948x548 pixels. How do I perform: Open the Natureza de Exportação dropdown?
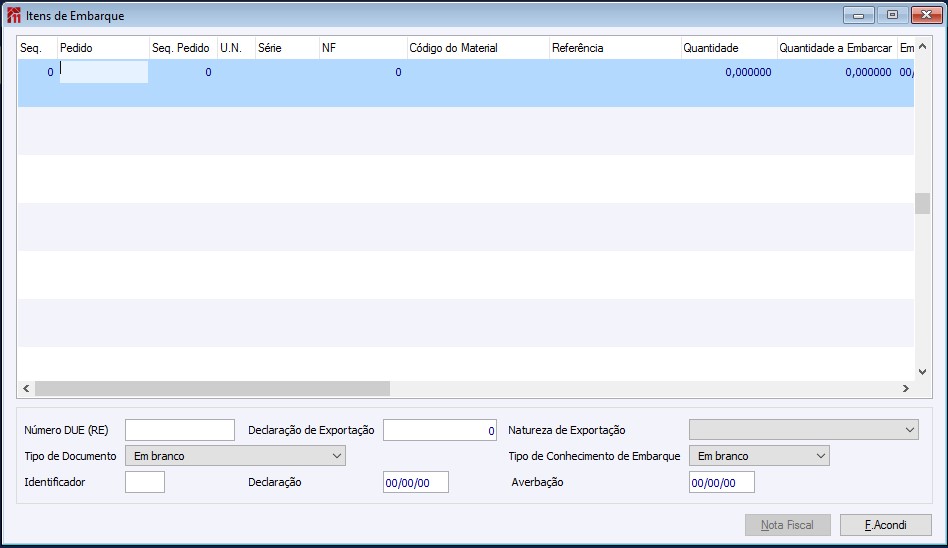pyautogui.click(x=803, y=430)
